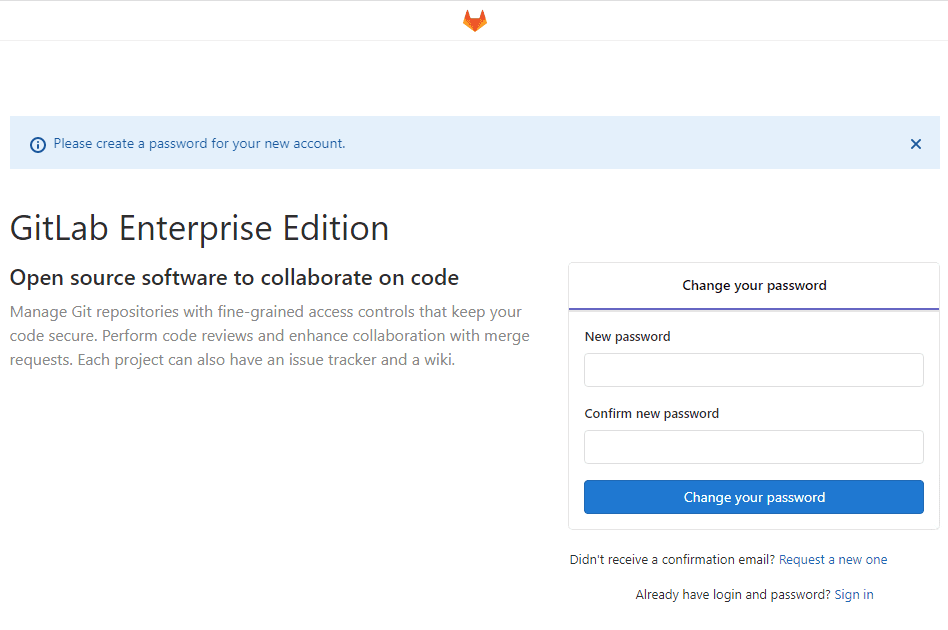Click the GitLab fox logo

click(x=475, y=21)
